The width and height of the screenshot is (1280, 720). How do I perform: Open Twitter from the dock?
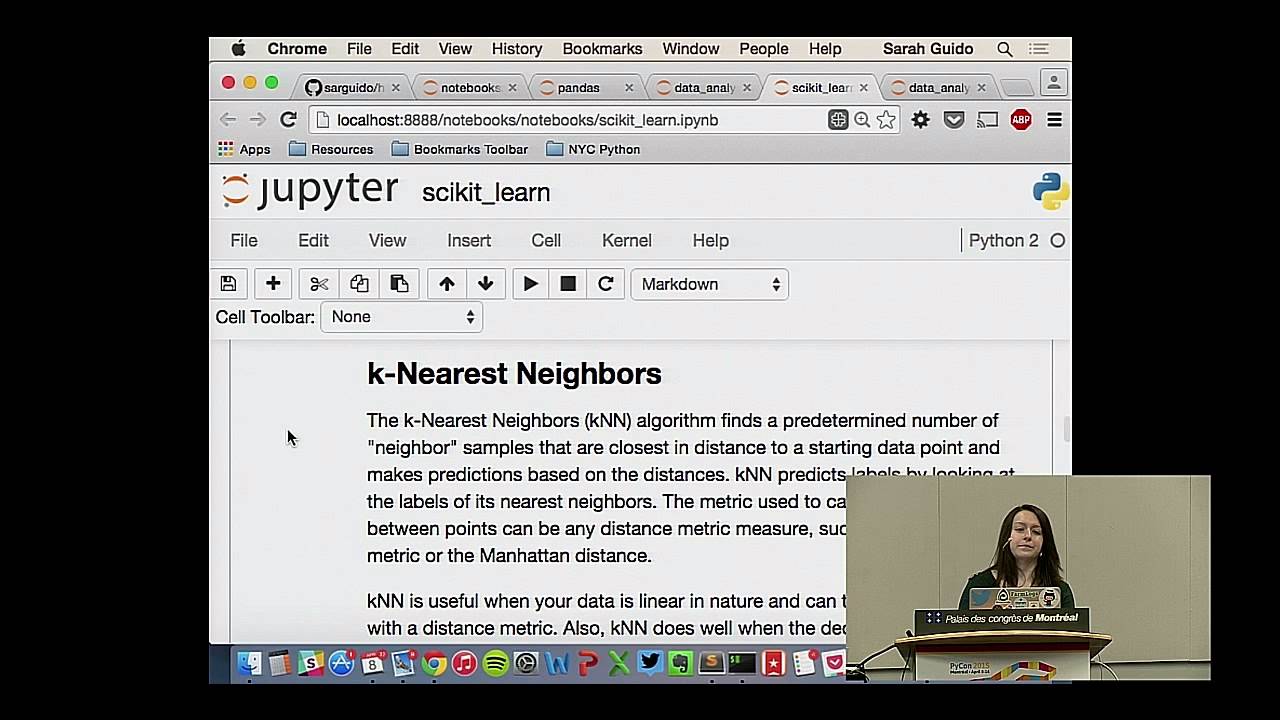(650, 663)
